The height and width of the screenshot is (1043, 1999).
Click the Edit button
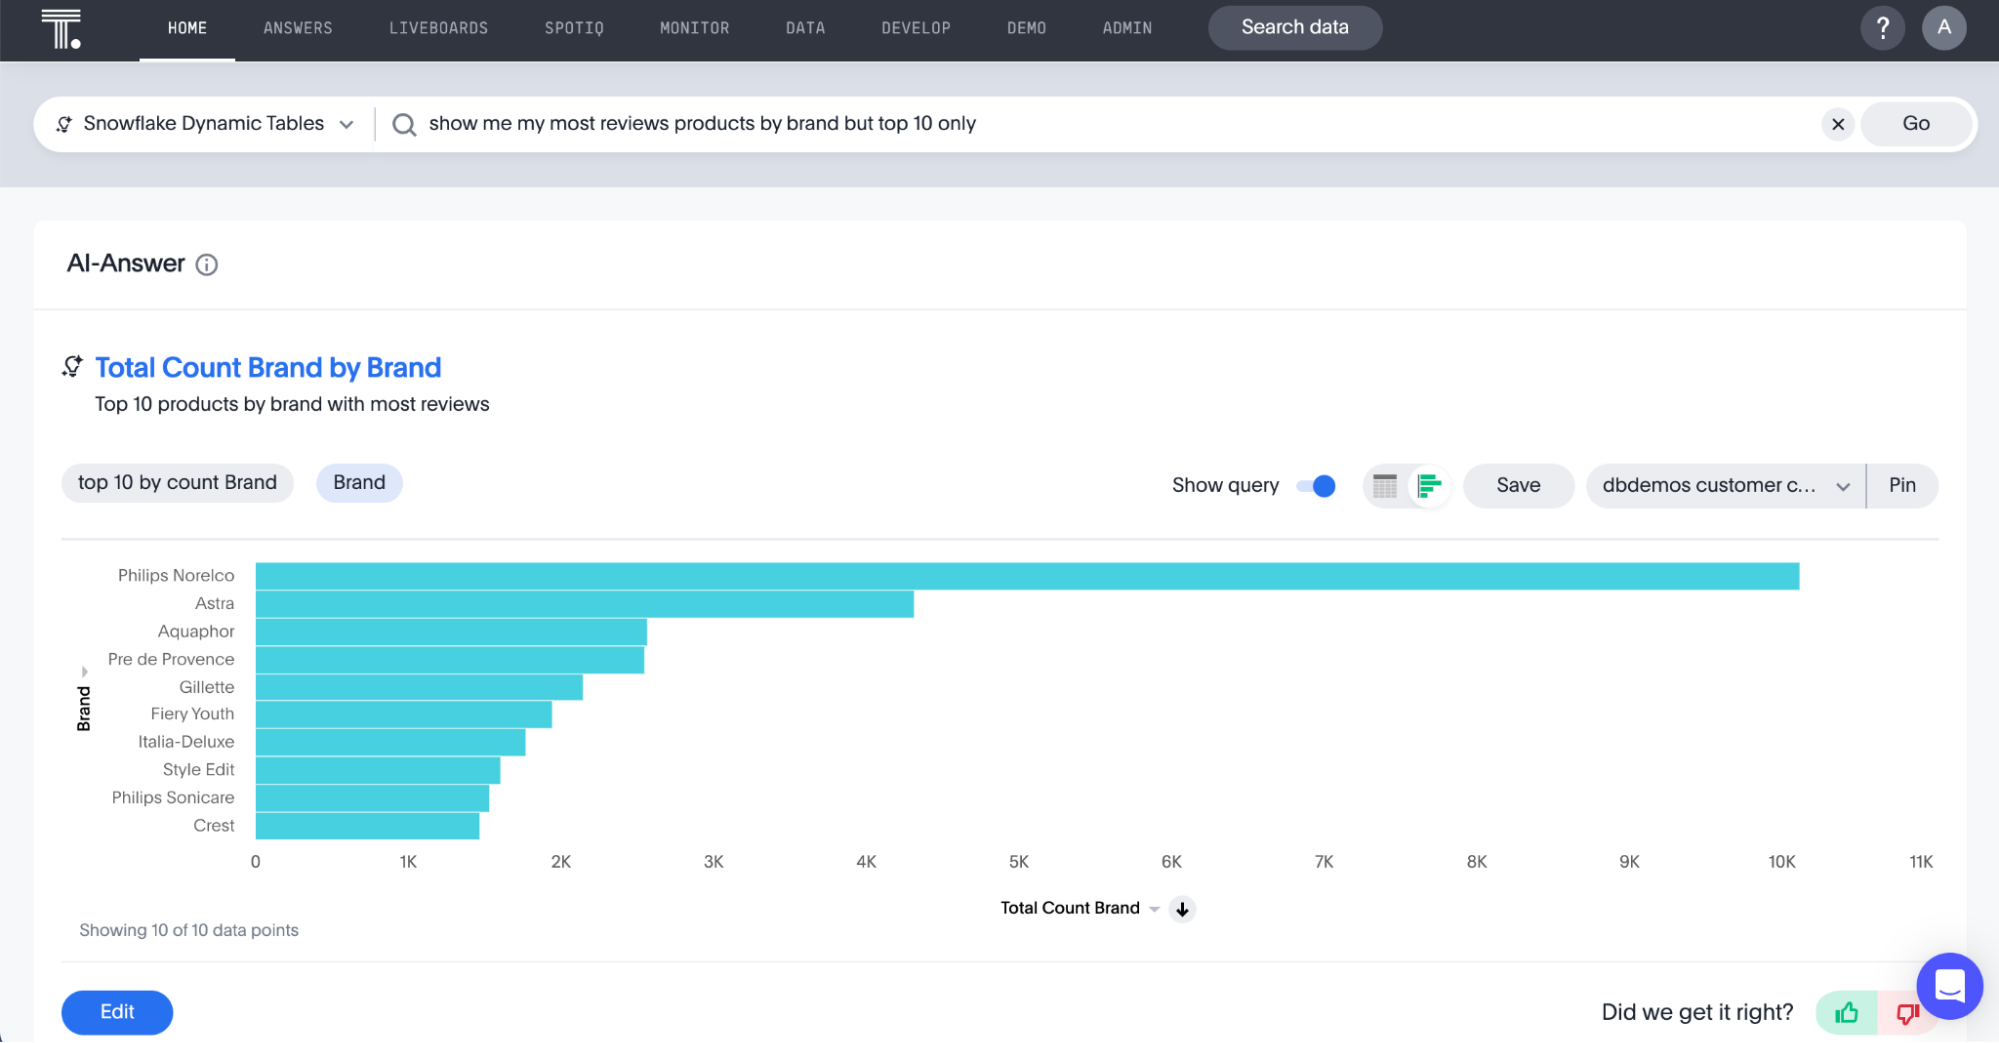tap(117, 1012)
